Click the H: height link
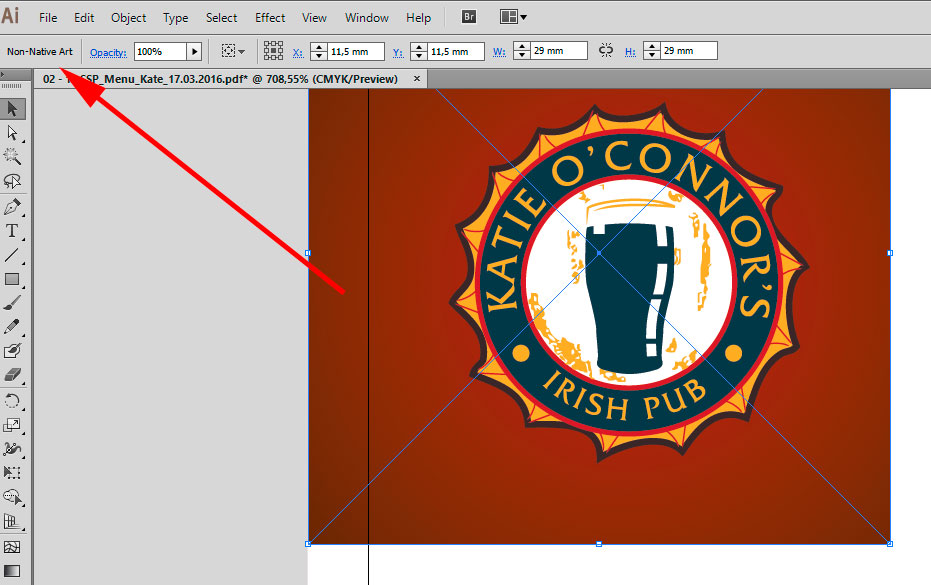 click(x=631, y=52)
